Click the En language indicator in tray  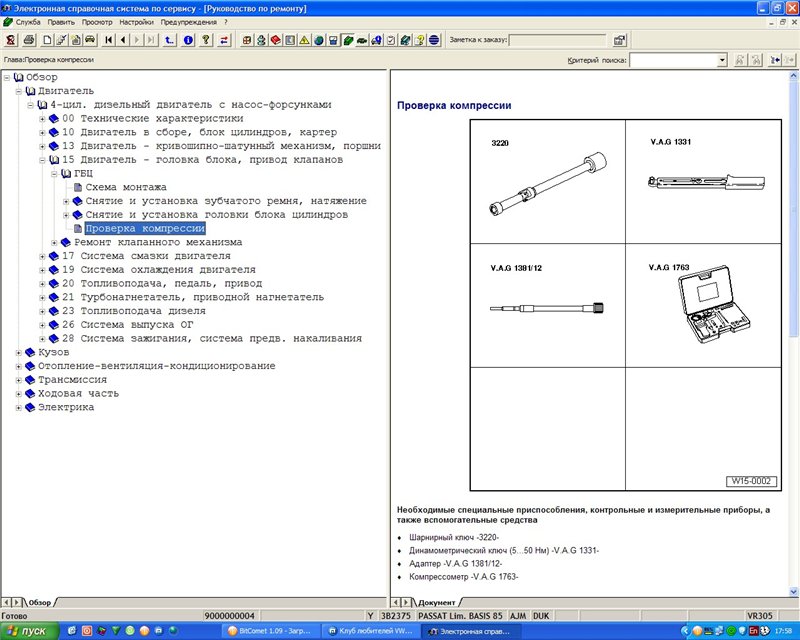pos(753,631)
